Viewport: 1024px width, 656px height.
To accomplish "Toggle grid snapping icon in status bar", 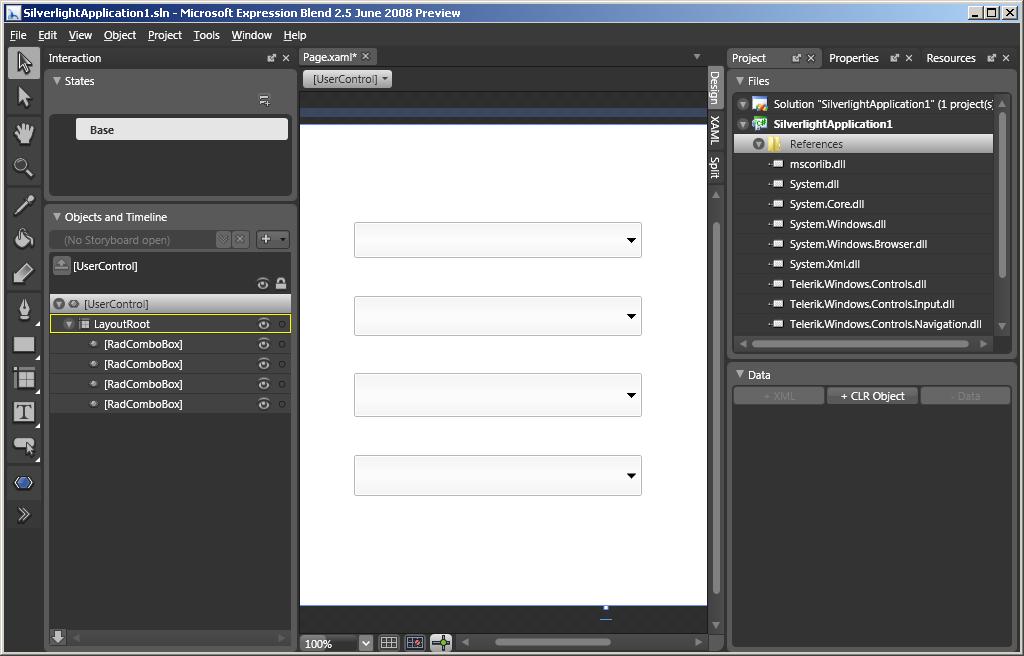I will click(x=415, y=643).
